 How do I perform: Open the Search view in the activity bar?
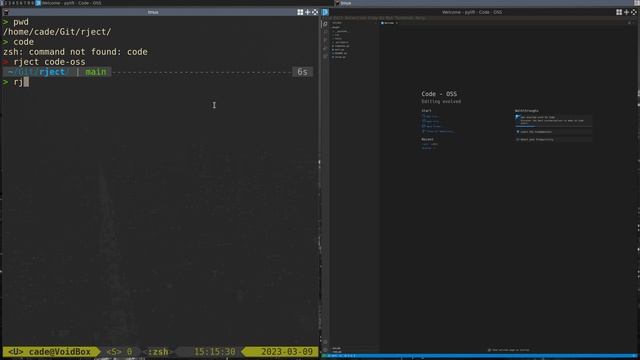point(325,31)
